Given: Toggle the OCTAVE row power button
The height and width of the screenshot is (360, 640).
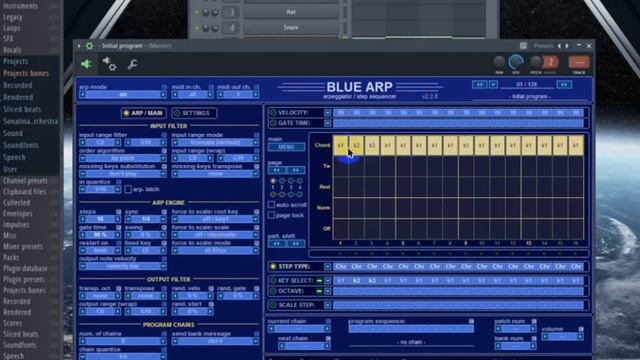Looking at the screenshot, I should (x=273, y=291).
